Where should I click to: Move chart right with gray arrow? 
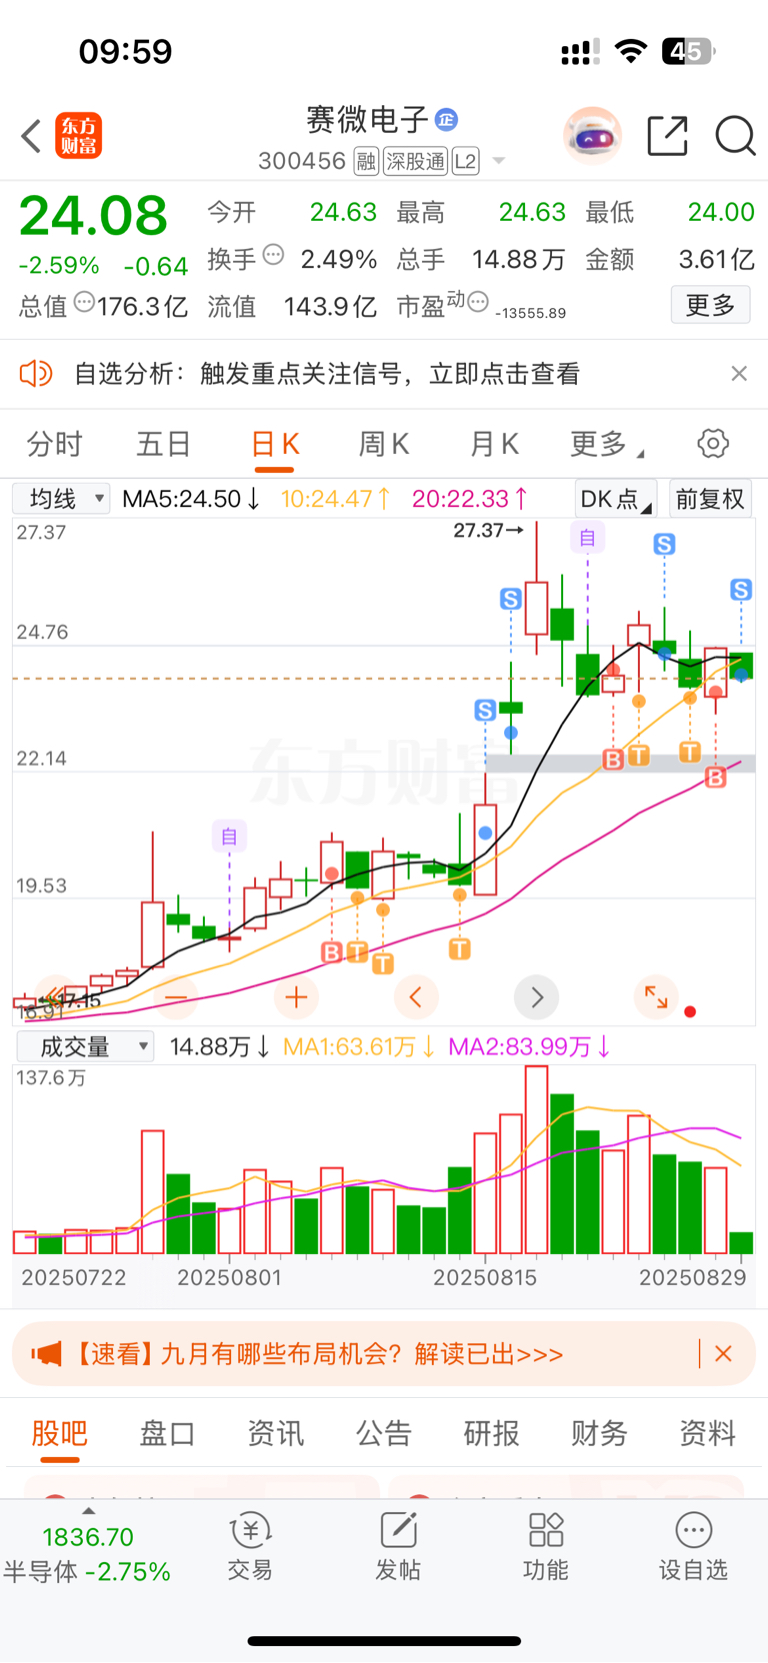pos(537,997)
